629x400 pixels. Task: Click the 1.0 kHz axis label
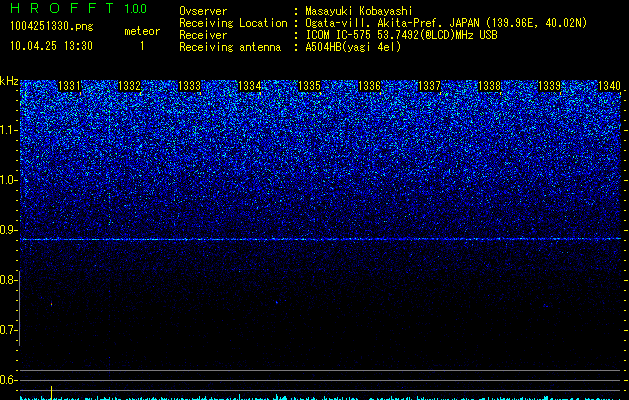pos(8,180)
